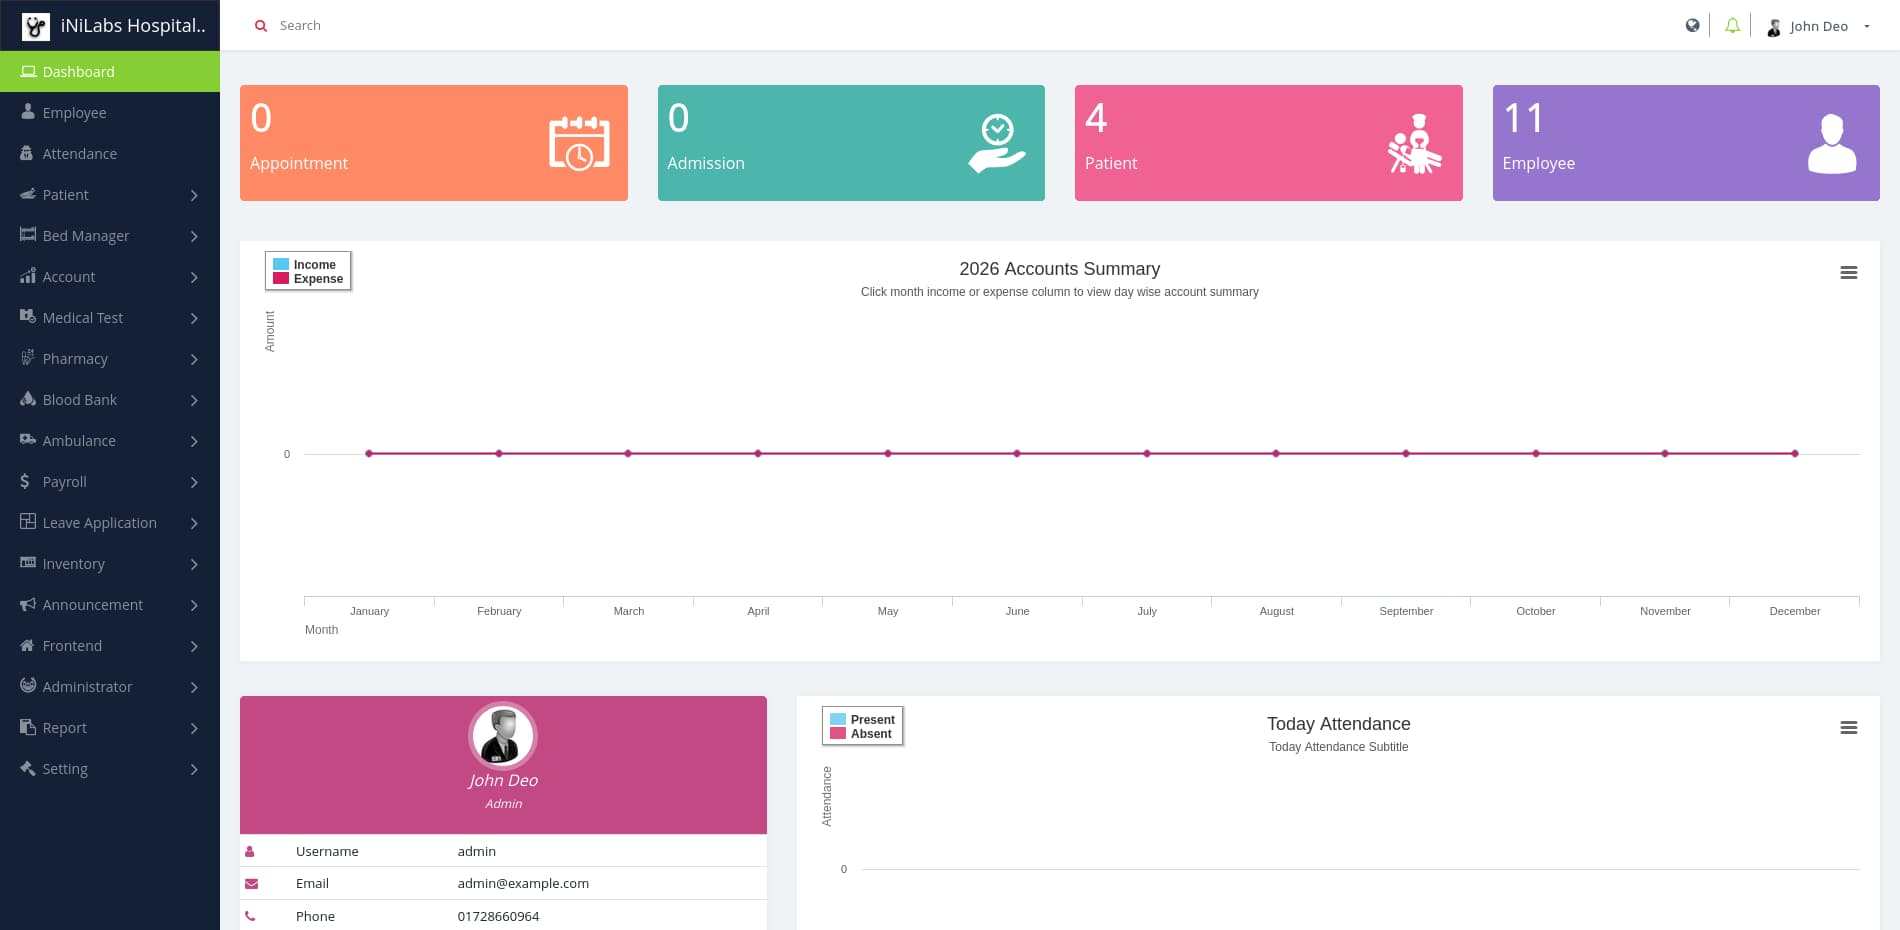Click the Patient card icon

(1414, 143)
